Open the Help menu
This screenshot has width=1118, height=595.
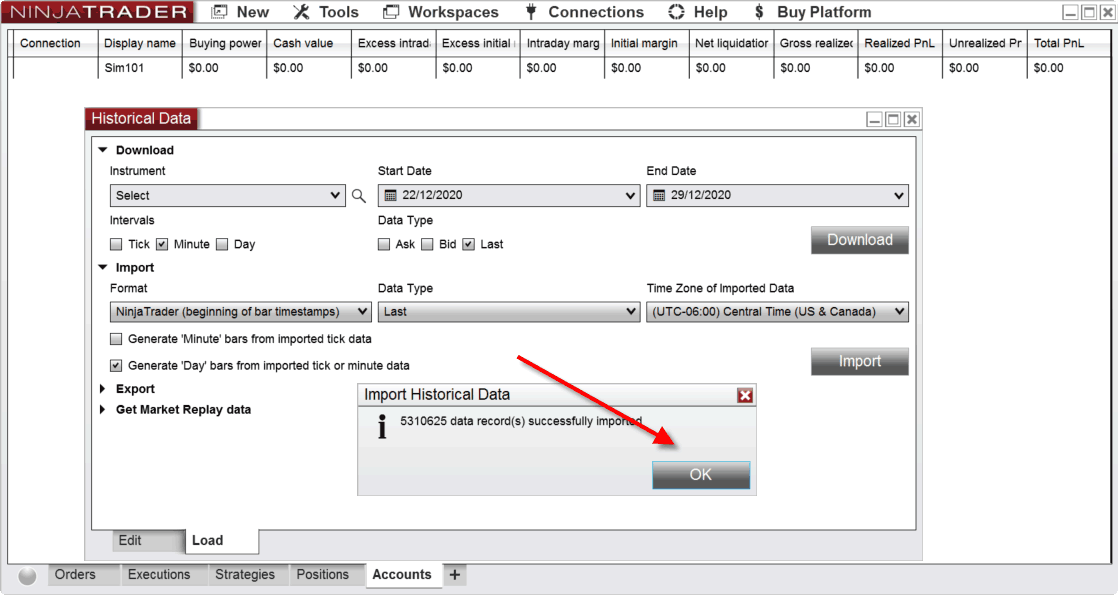click(698, 12)
